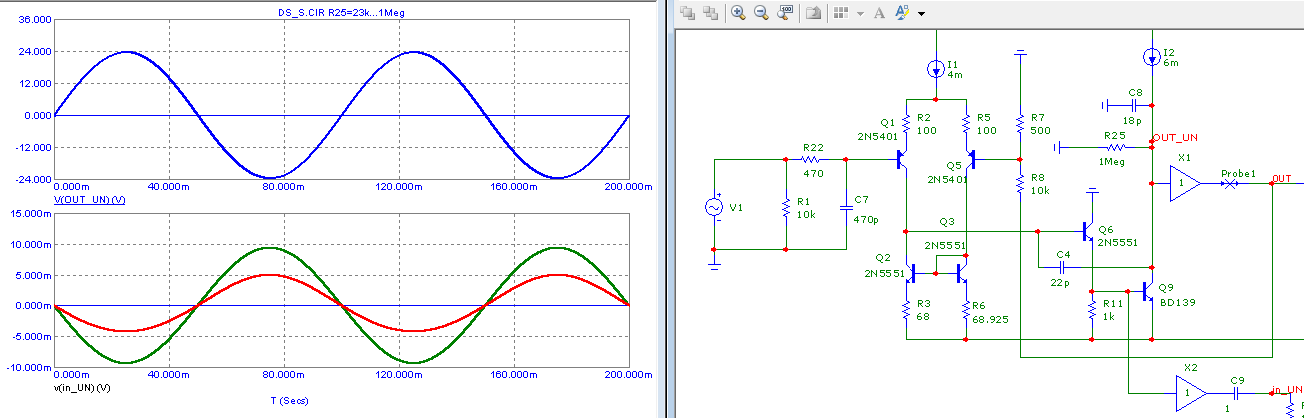Open the black toolbar overflow arrow

921,14
